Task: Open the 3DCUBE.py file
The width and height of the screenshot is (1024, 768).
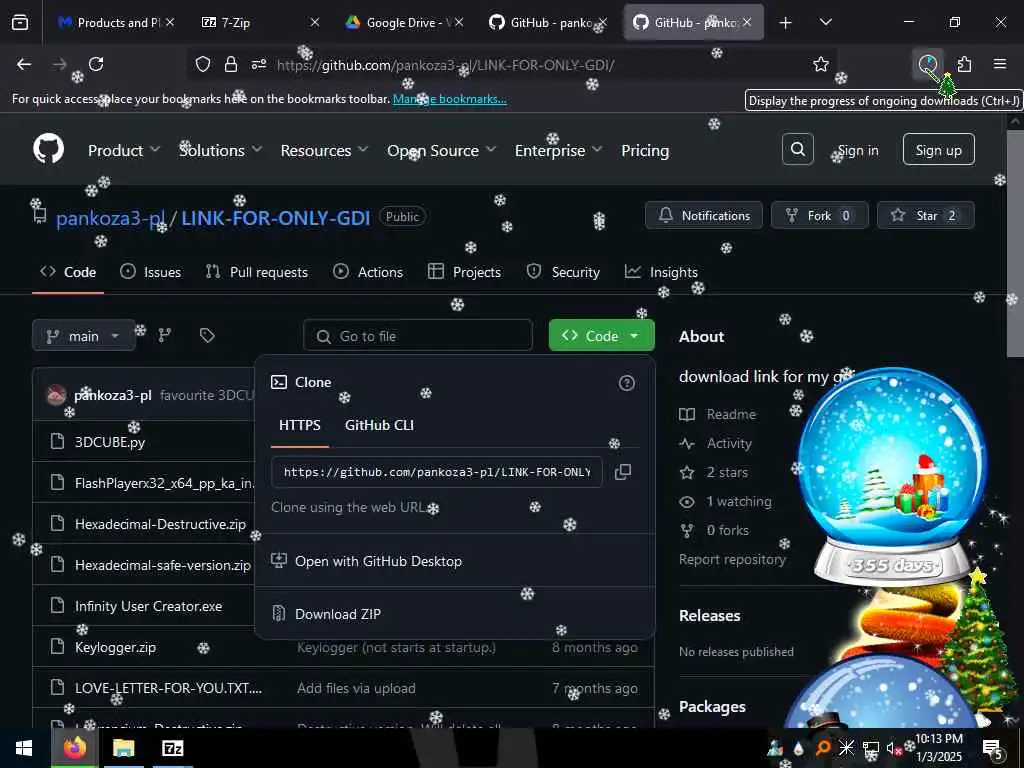Action: [x=110, y=441]
